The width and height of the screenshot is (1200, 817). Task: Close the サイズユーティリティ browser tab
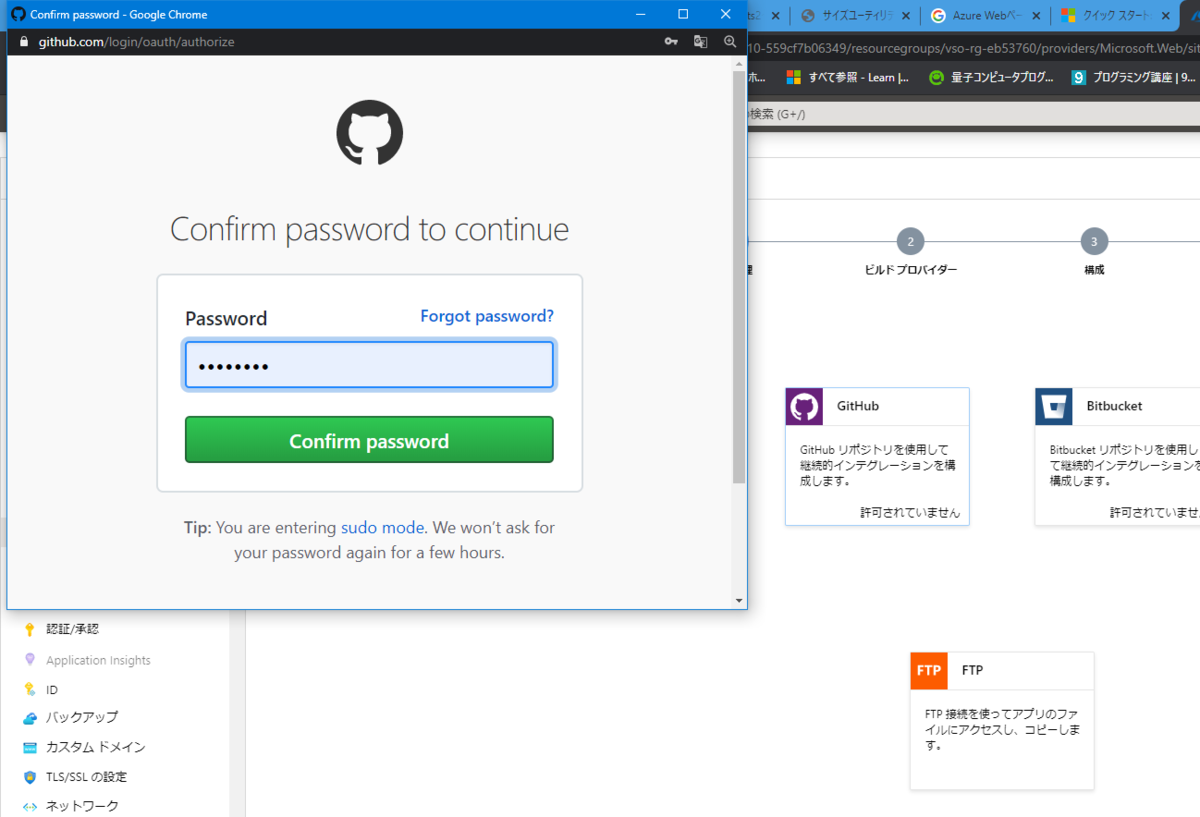[x=906, y=15]
